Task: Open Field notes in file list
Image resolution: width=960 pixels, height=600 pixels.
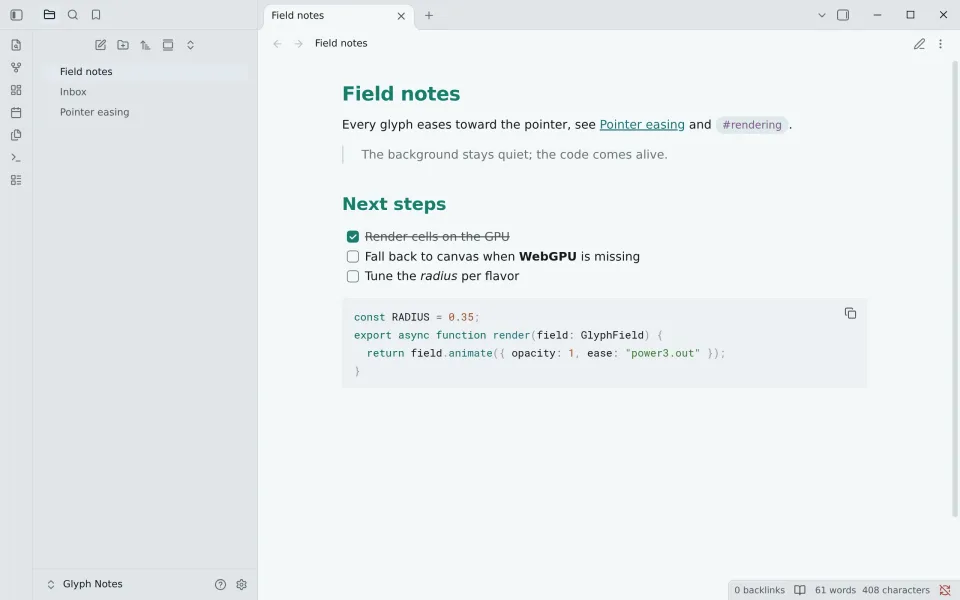Action: click(x=147, y=72)
